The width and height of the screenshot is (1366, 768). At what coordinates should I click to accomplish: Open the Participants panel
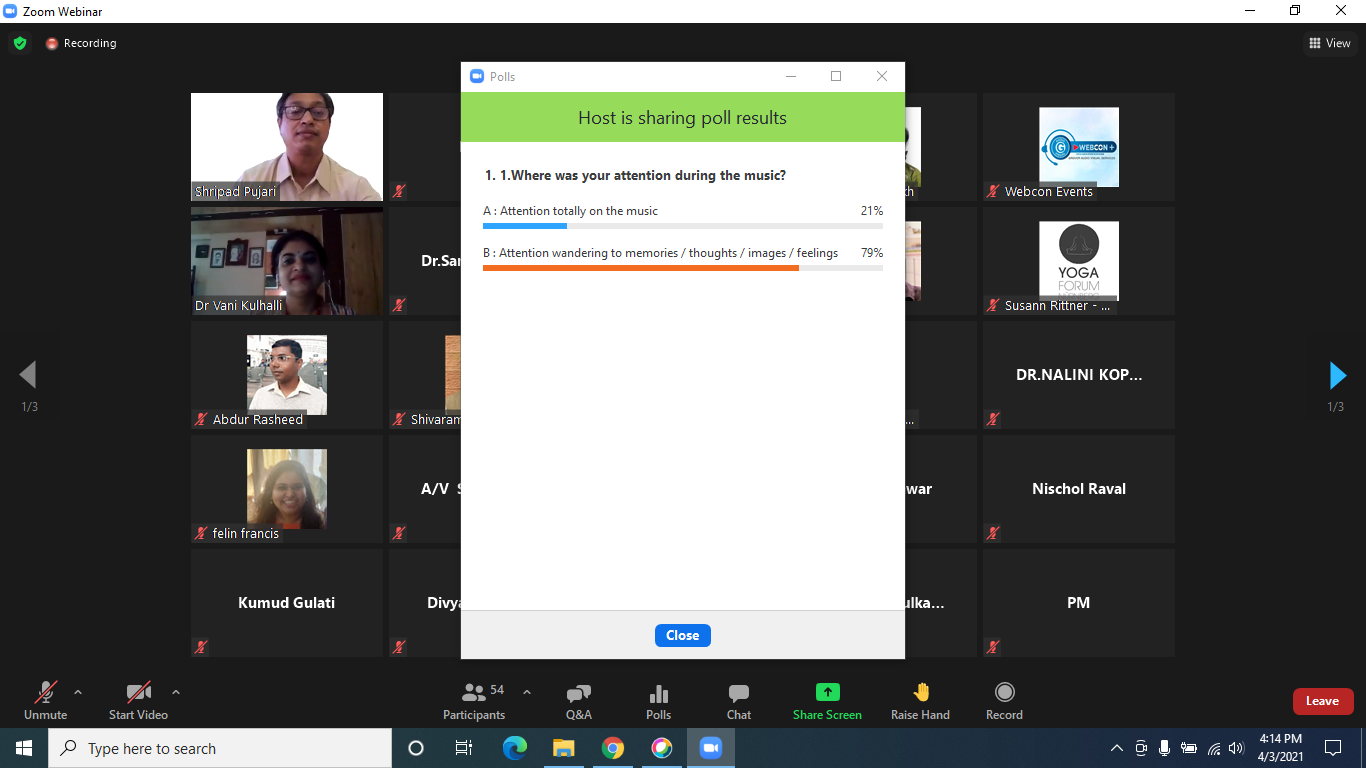(x=474, y=701)
